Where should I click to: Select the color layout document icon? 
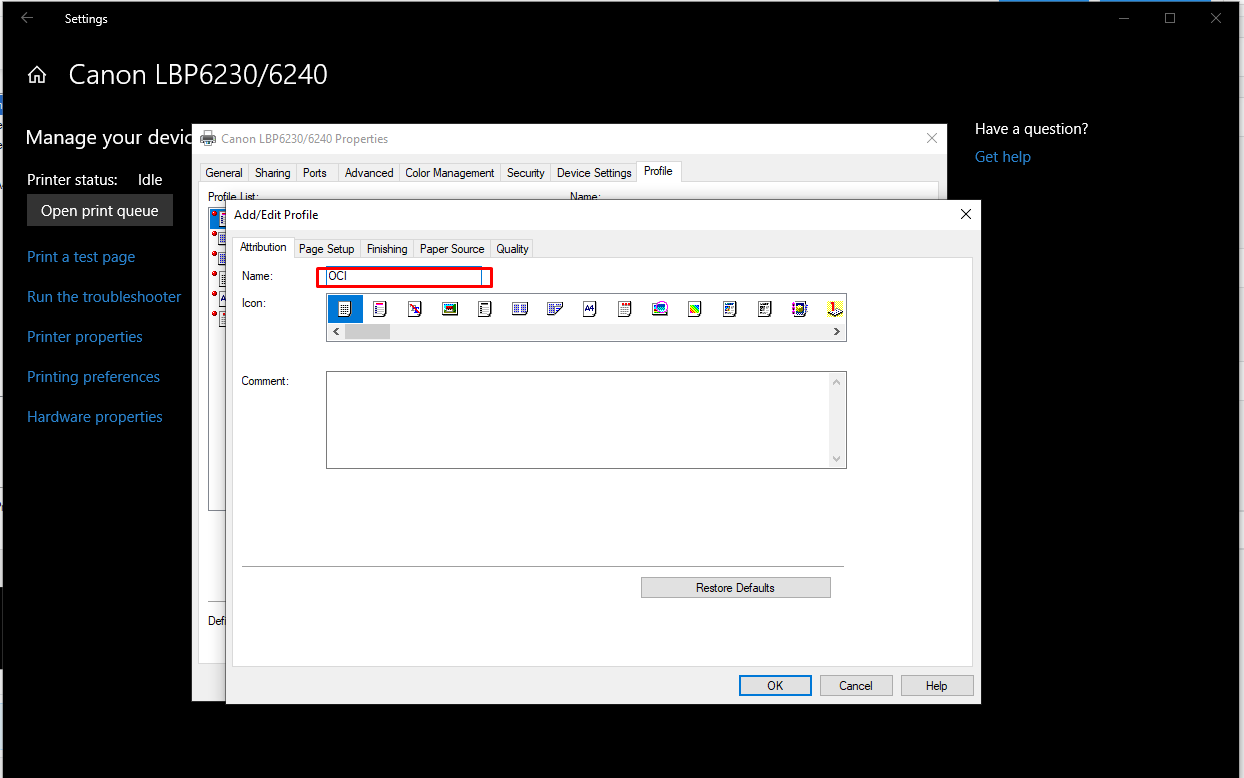point(730,309)
